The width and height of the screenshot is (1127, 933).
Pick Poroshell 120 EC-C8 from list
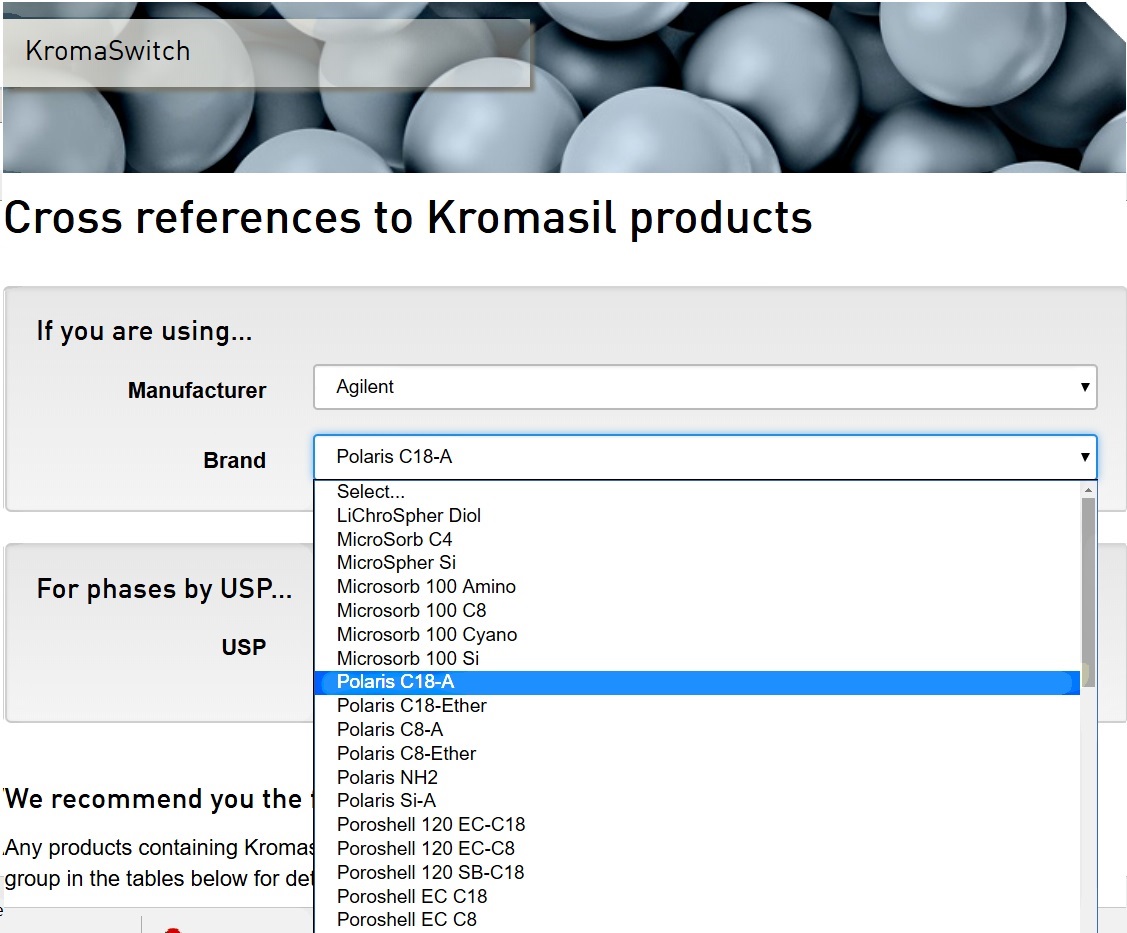697,848
